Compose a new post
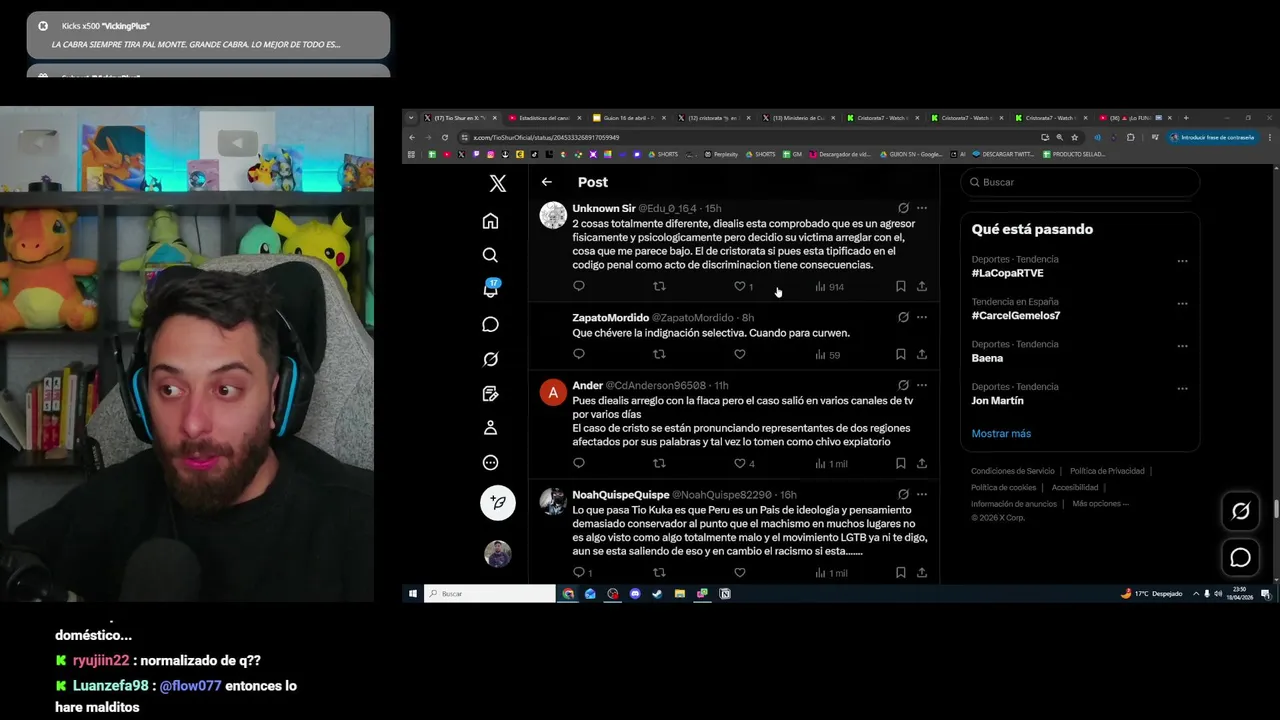Image resolution: width=1280 pixels, height=720 pixels. pyautogui.click(x=498, y=502)
